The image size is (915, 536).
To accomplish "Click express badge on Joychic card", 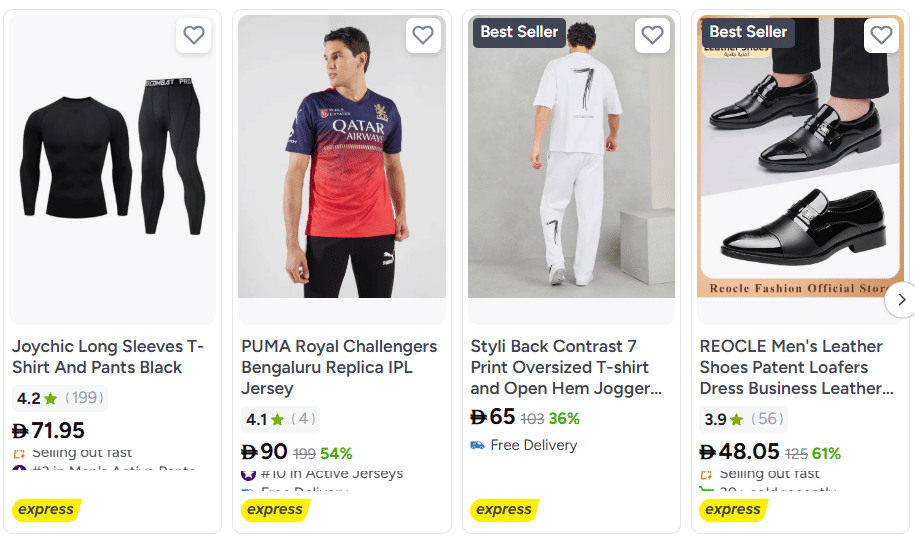I will [46, 510].
